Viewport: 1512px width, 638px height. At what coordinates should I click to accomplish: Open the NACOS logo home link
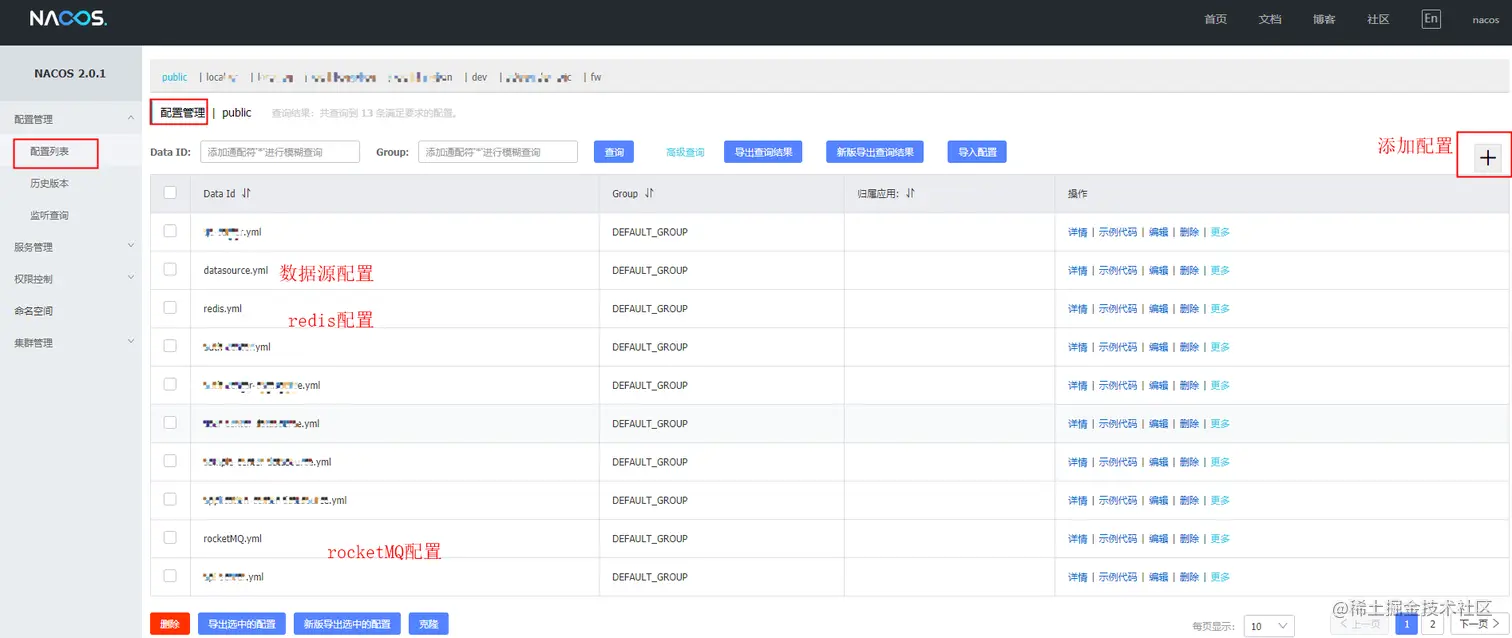coord(67,19)
